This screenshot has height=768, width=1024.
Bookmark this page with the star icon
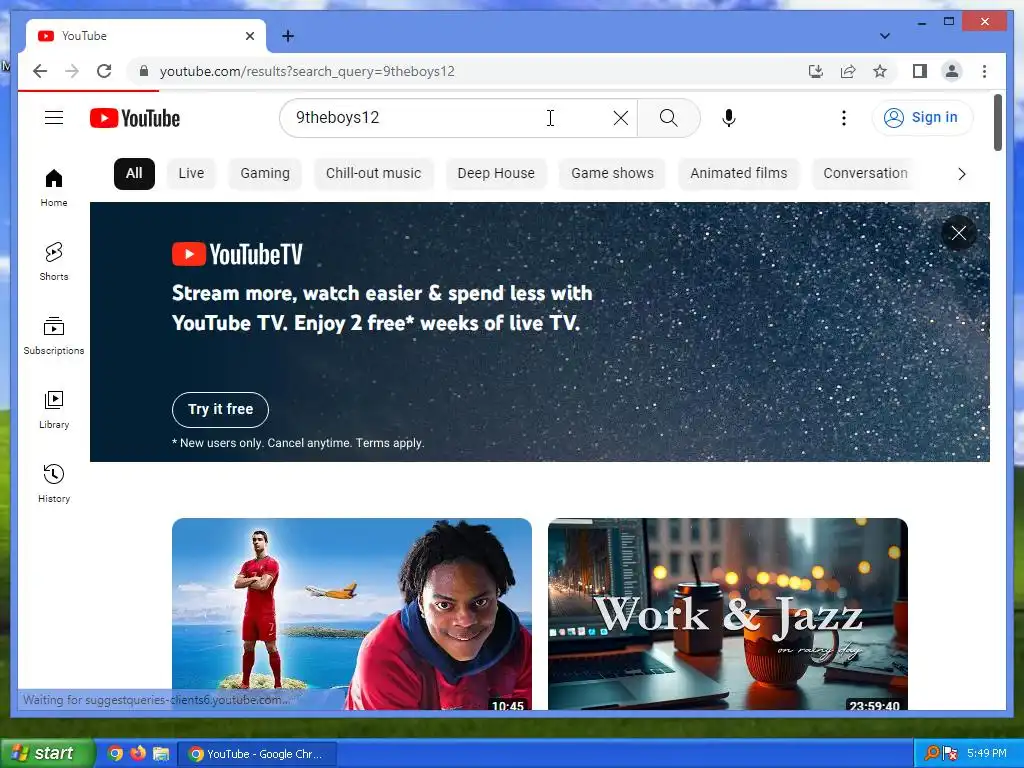[880, 71]
